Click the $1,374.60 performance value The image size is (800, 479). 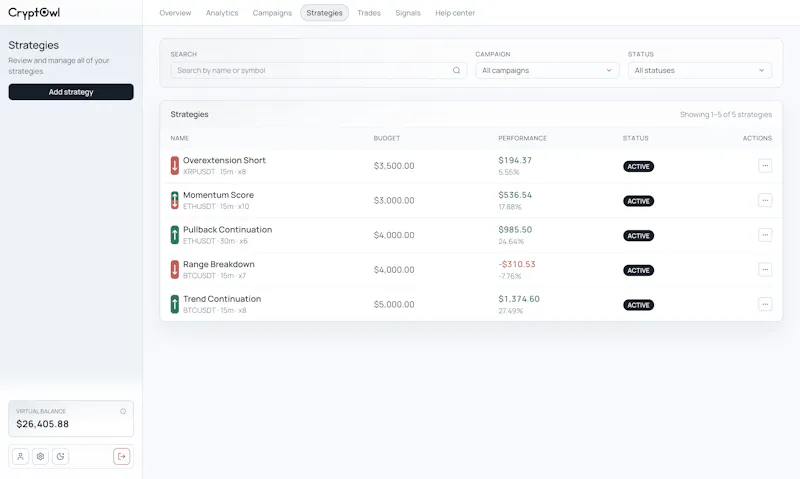point(519,299)
